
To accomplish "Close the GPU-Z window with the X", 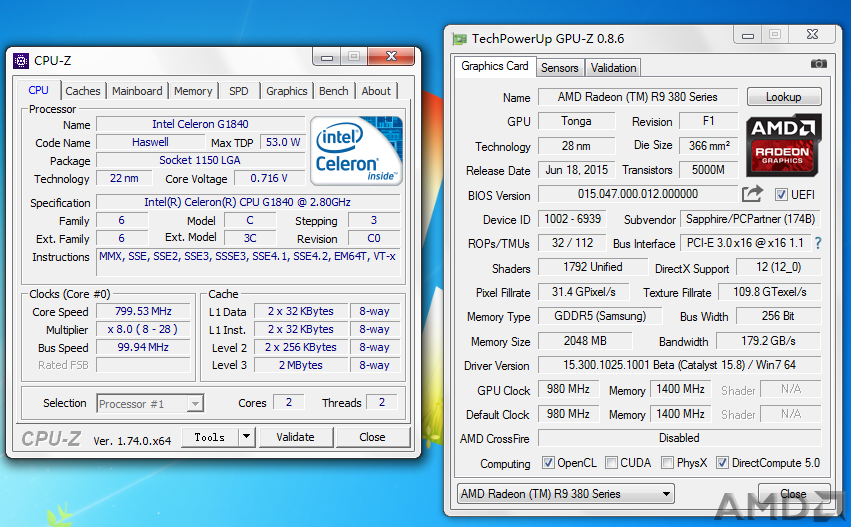I will click(812, 35).
